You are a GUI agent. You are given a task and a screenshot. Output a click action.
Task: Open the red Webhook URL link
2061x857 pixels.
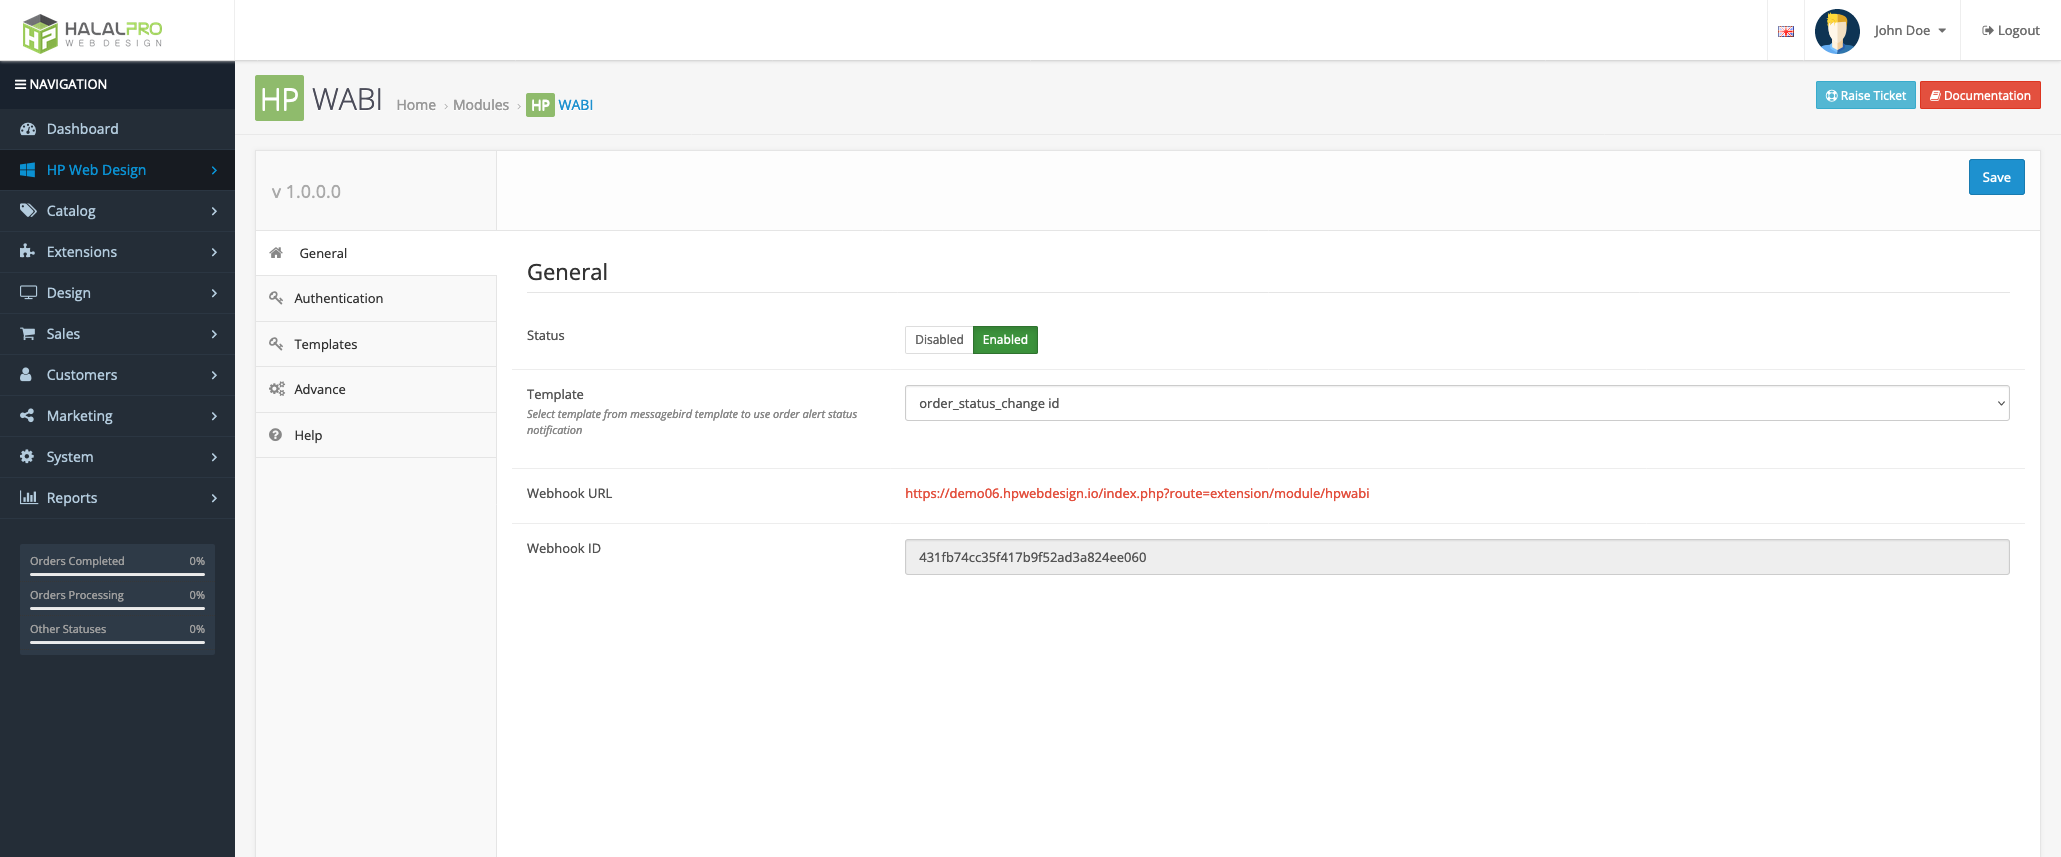coord(1137,493)
